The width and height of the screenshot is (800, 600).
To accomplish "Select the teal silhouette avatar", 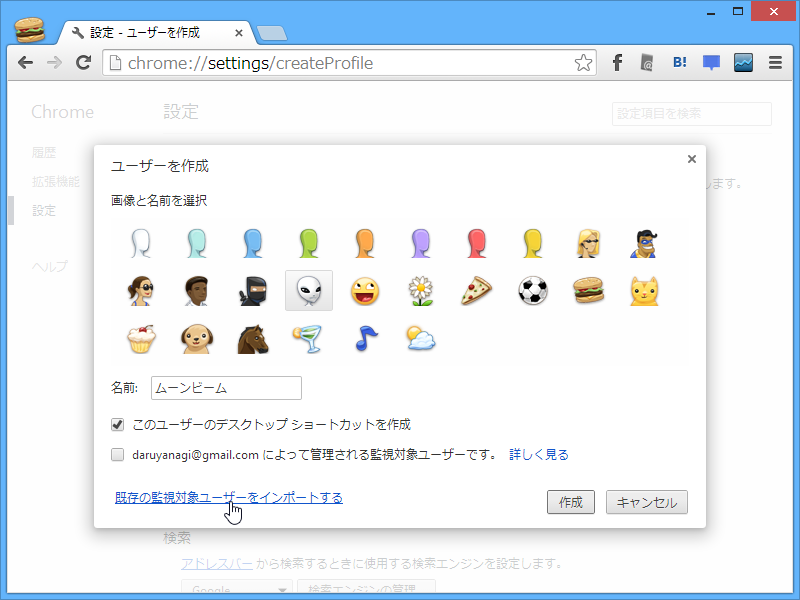I will click(x=197, y=243).
